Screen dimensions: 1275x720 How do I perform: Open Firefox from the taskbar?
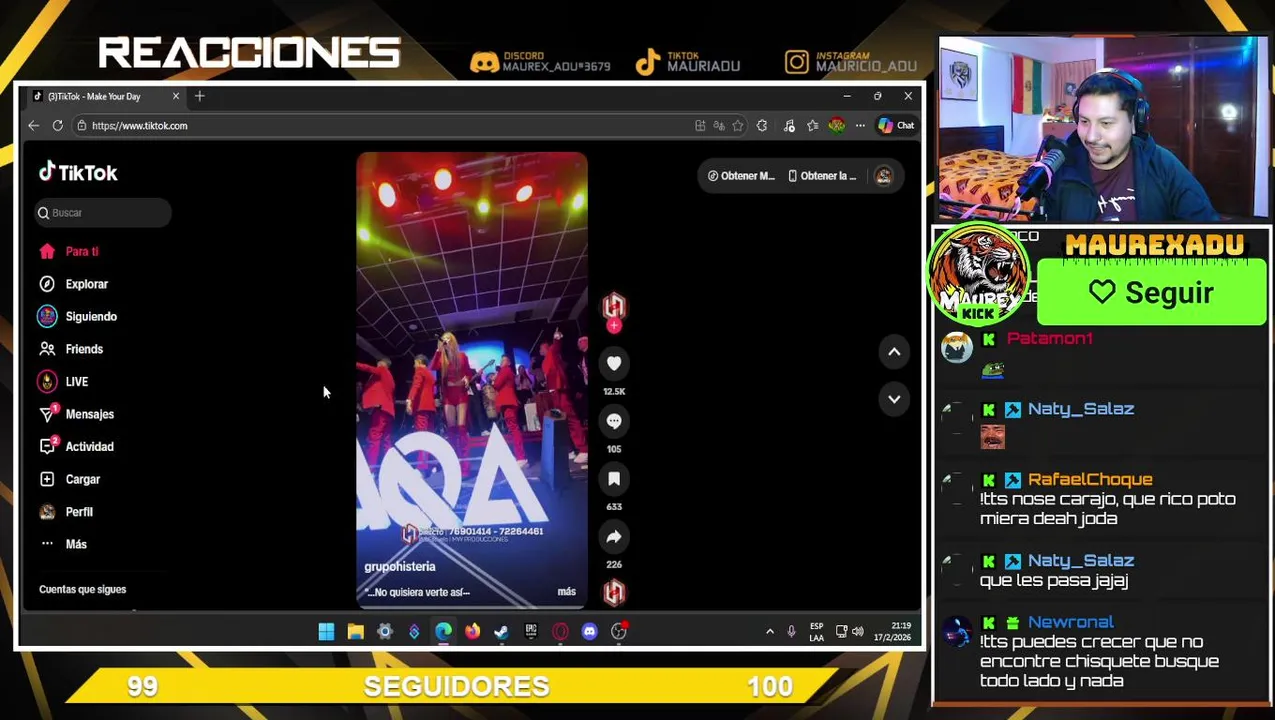[x=472, y=631]
